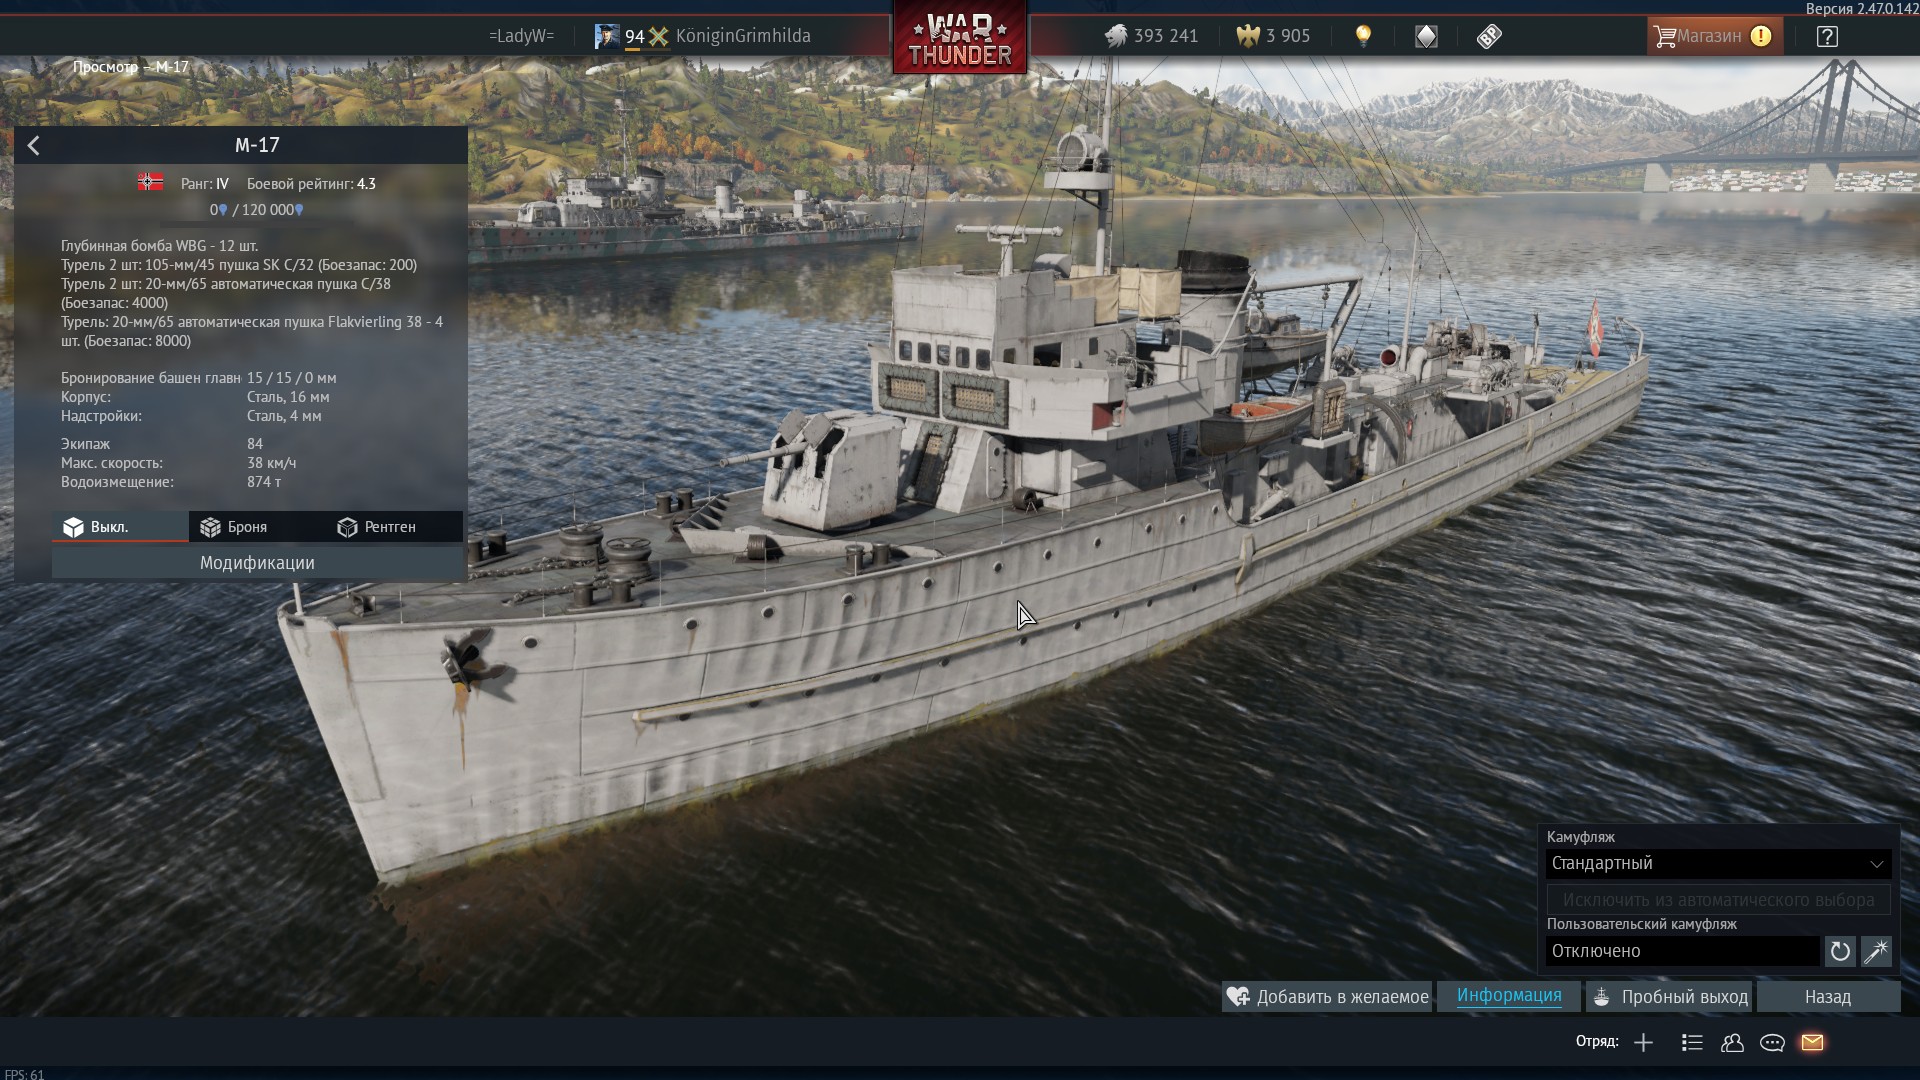Image resolution: width=1920 pixels, height=1080 pixels.
Task: Add squad member with plus icon
Action: [x=1643, y=1043]
